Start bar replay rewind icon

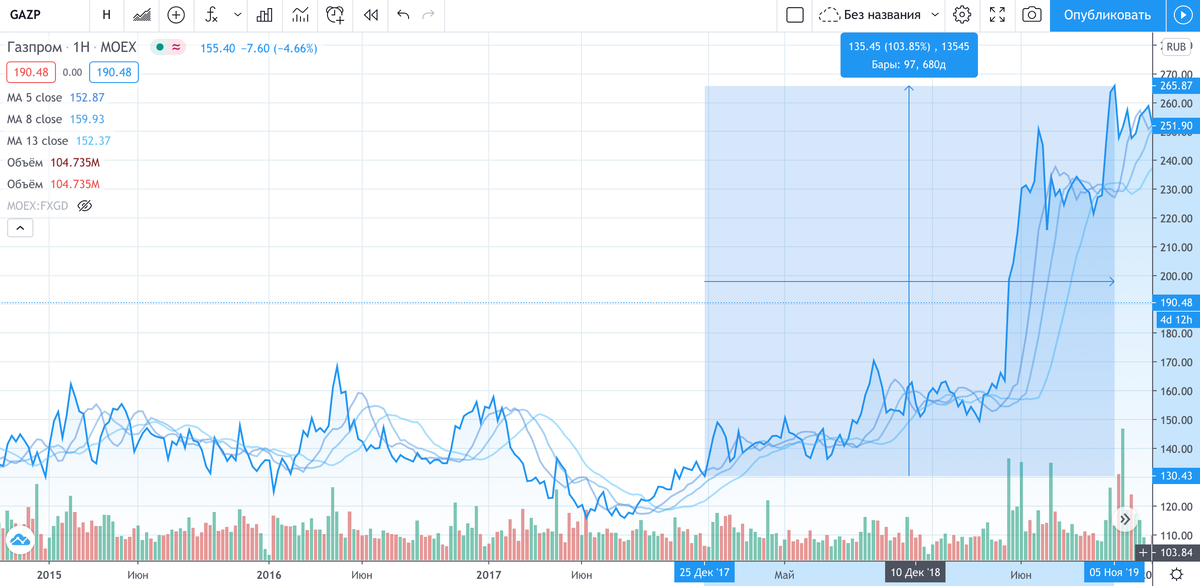point(371,15)
